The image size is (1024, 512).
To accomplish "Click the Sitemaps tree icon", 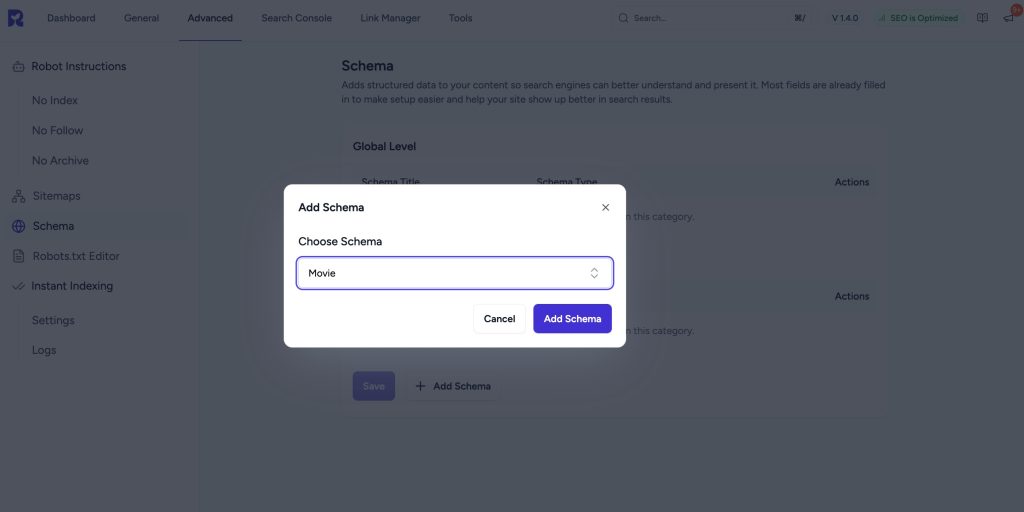I will [x=18, y=196].
